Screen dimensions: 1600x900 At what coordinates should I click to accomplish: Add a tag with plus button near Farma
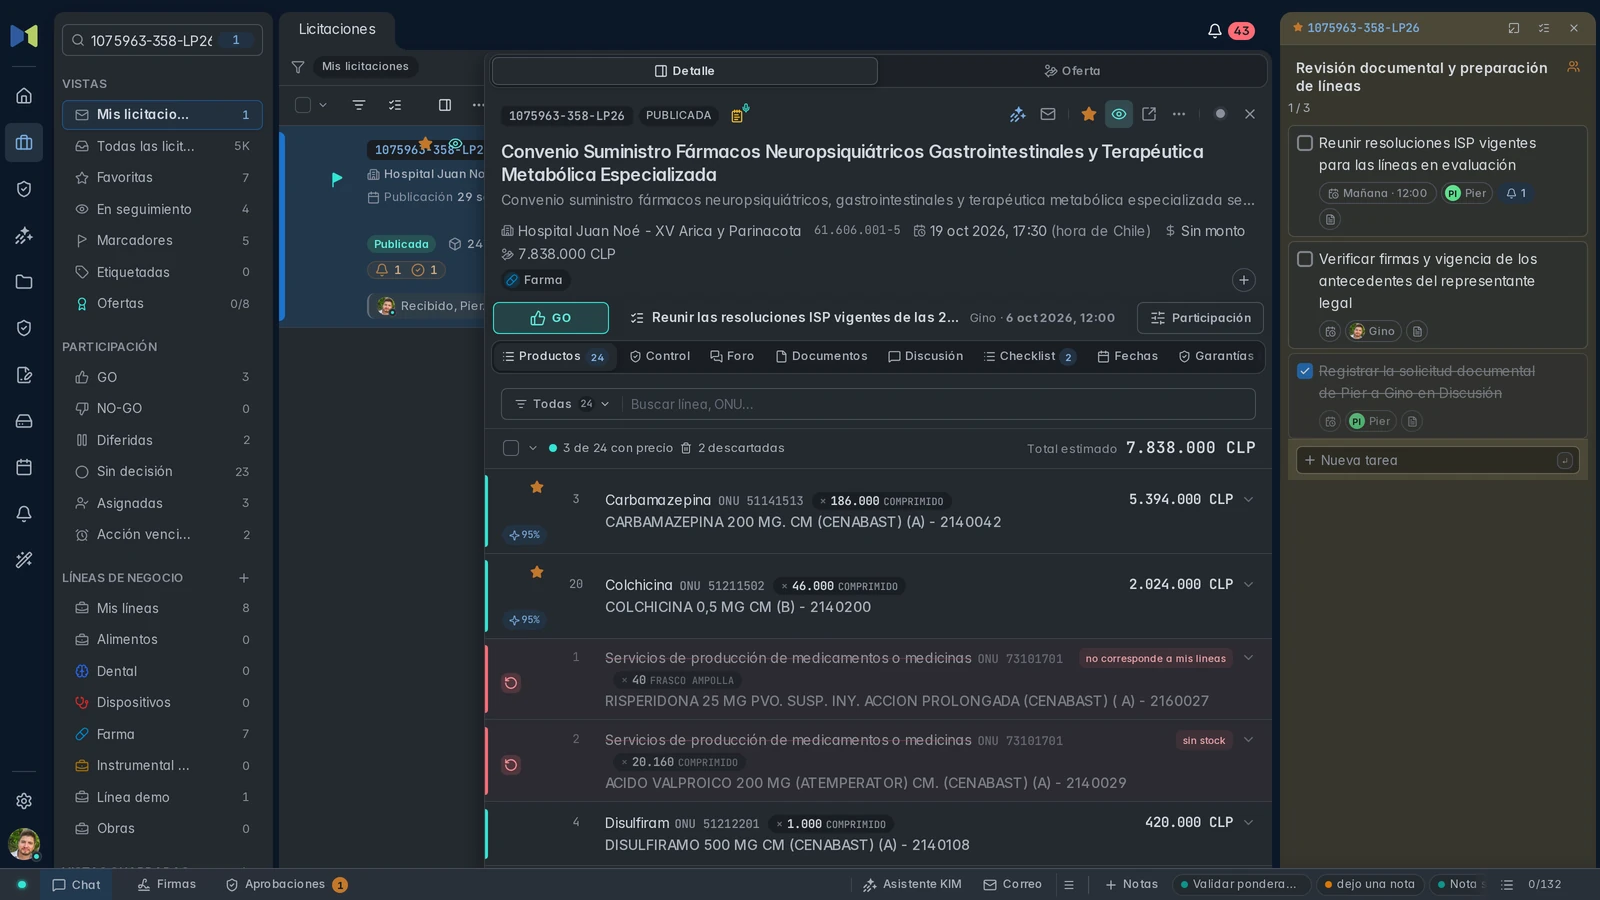point(1244,280)
